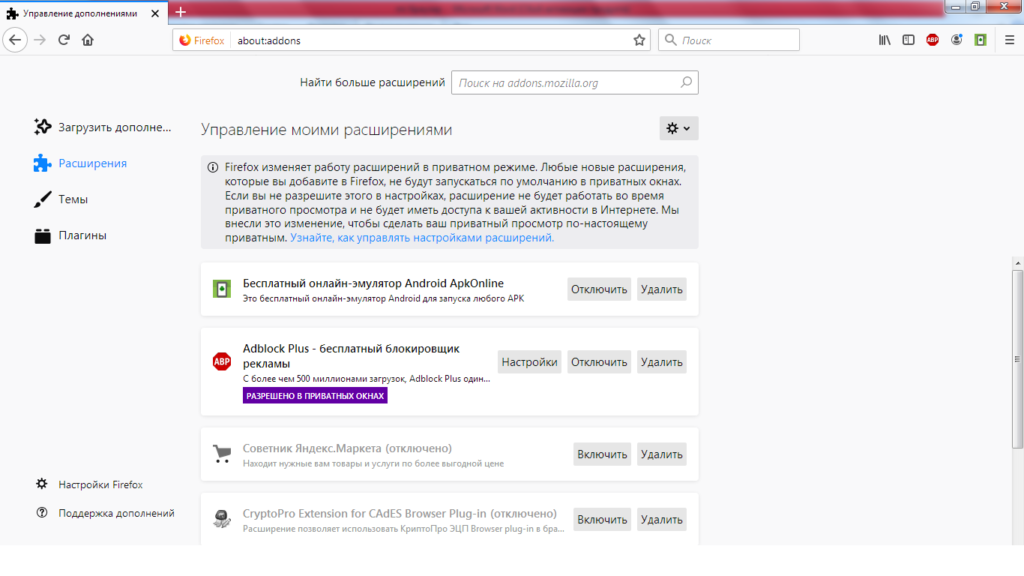The image size is (1024, 576).
Task: Go back with the browser back arrow
Action: (x=15, y=40)
